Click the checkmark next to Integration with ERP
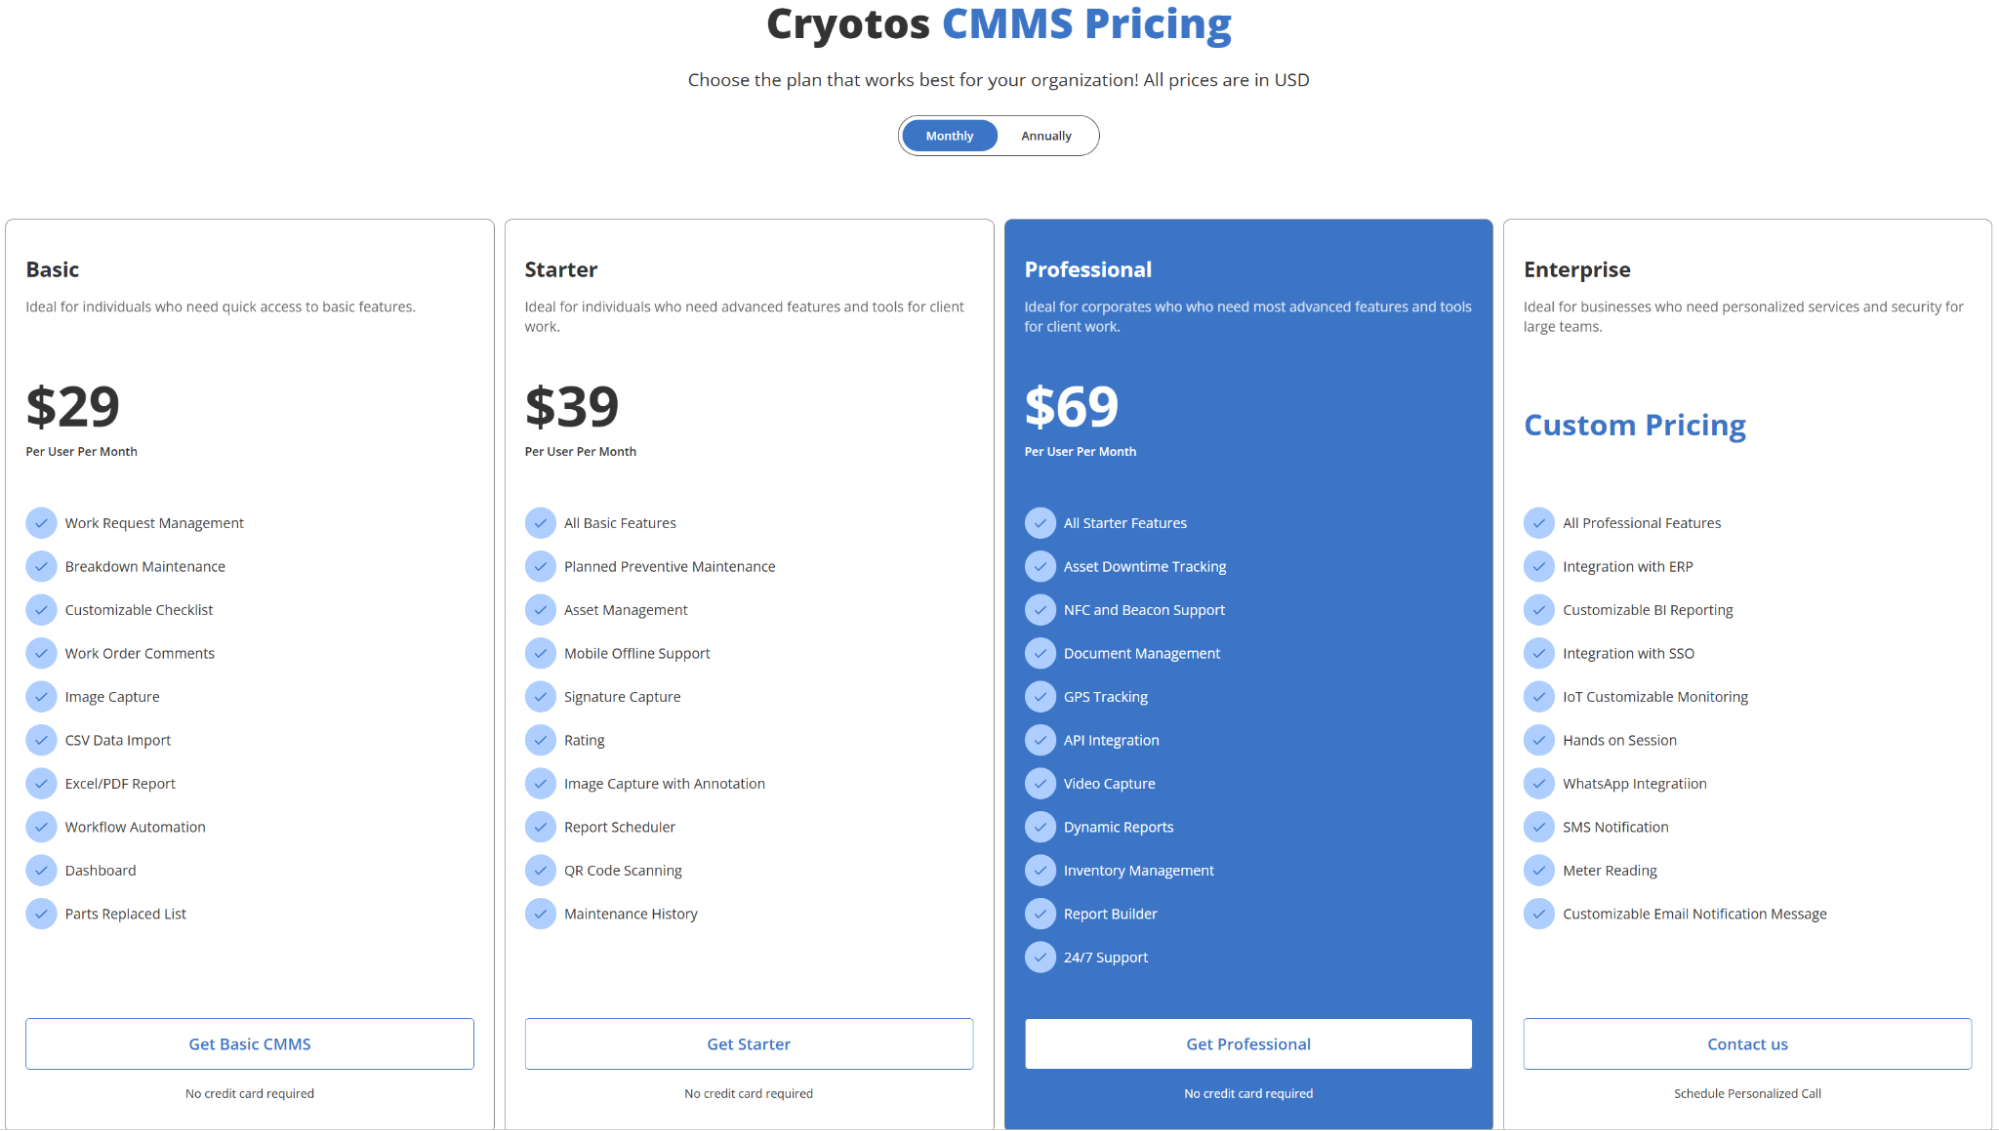Image resolution: width=1999 pixels, height=1131 pixels. click(x=1539, y=566)
